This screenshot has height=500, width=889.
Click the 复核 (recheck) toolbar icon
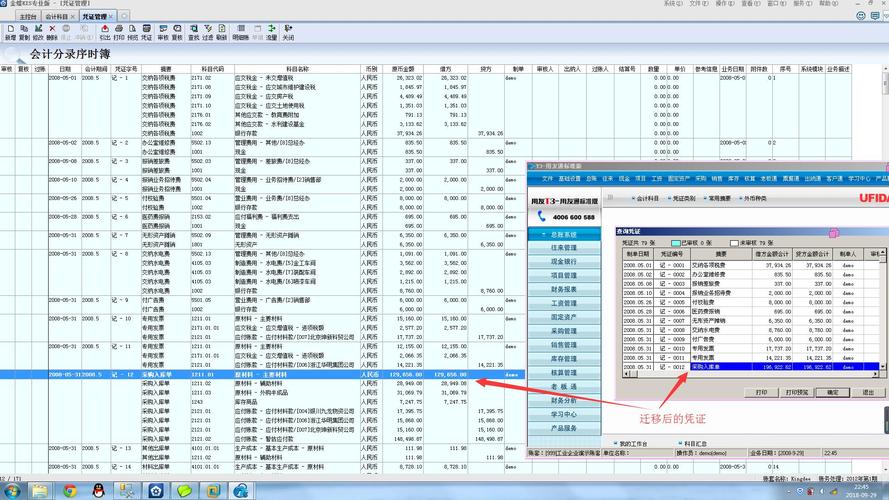(x=177, y=32)
